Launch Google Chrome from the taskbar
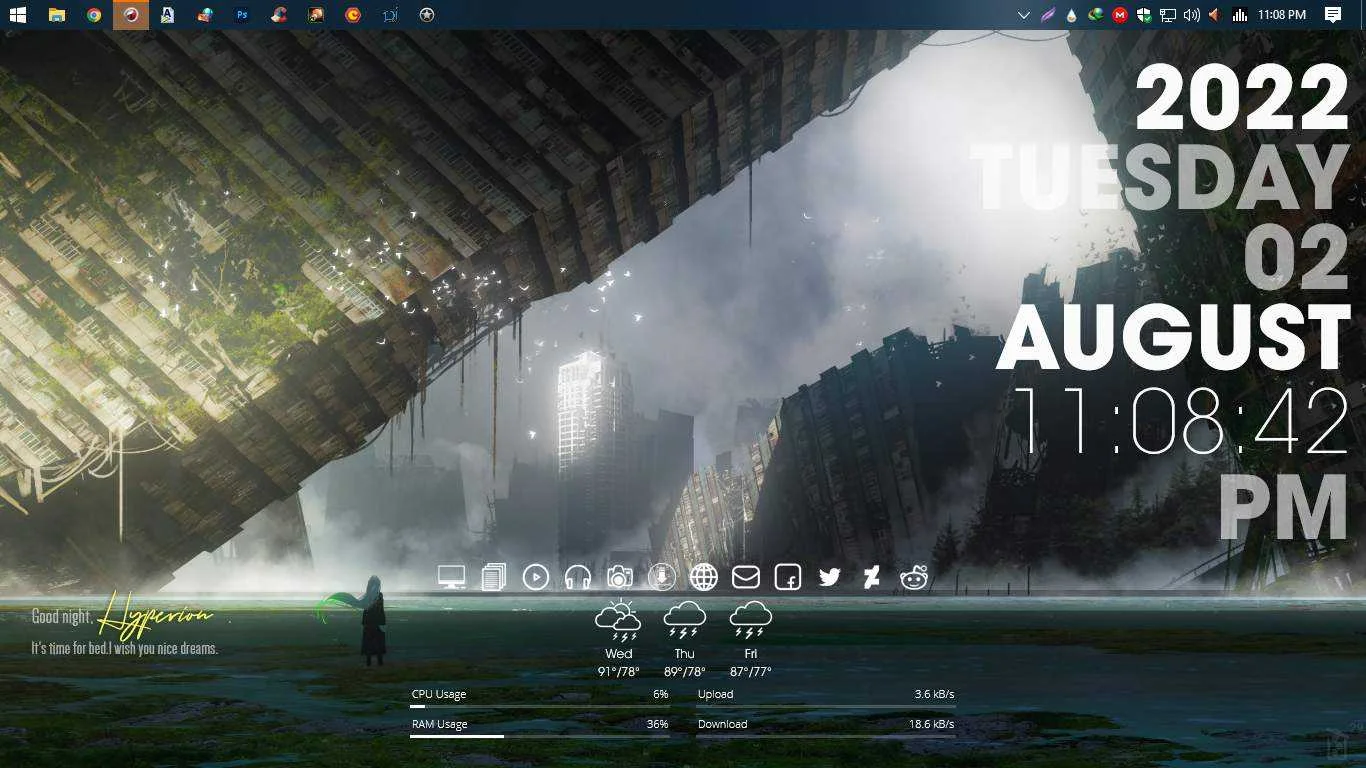The image size is (1366, 768). pyautogui.click(x=94, y=15)
